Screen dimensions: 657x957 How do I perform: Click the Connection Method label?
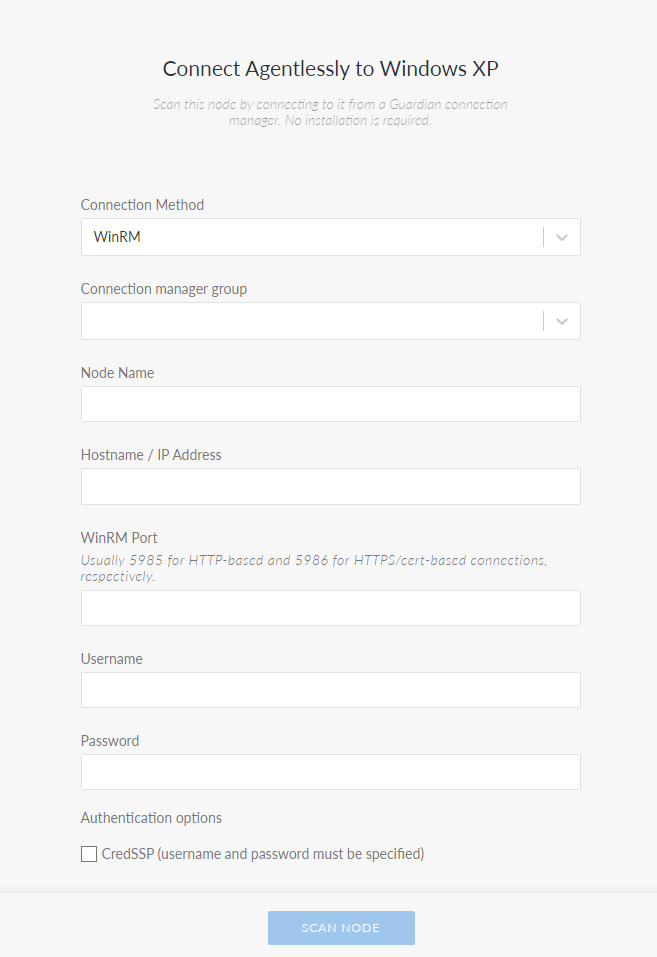tap(142, 205)
